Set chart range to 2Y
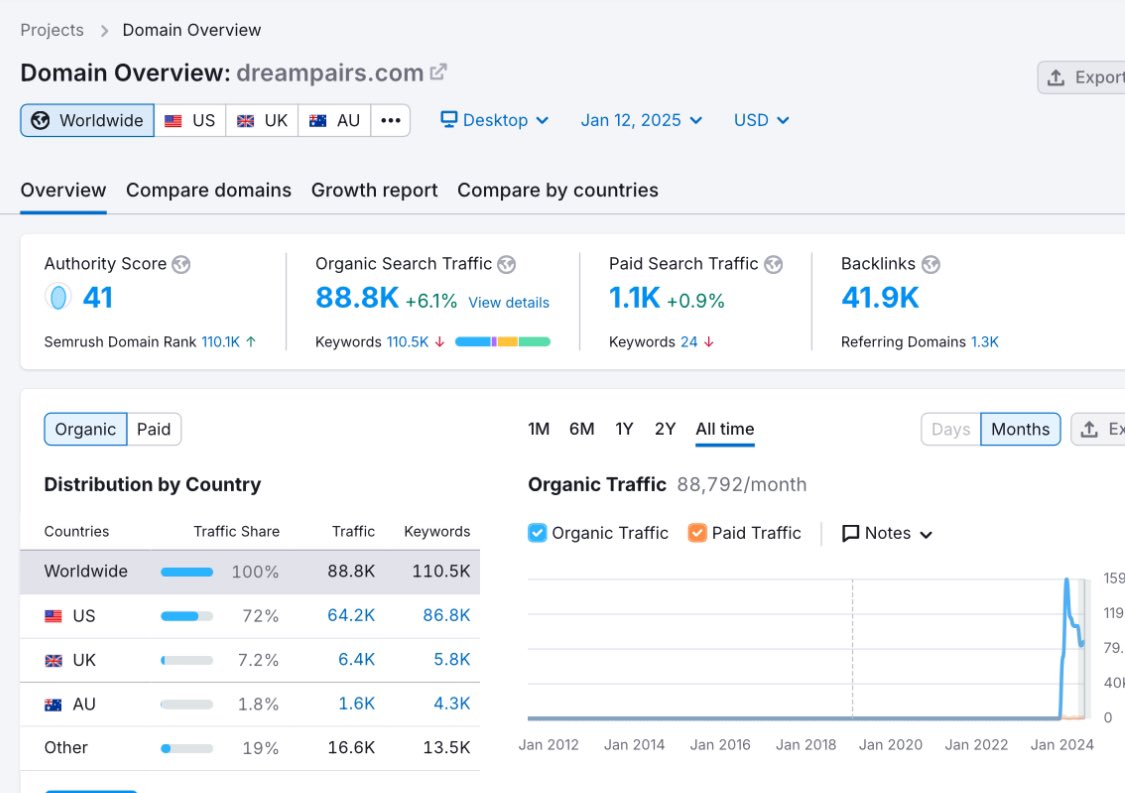The height and width of the screenshot is (793, 1125). (x=665, y=429)
